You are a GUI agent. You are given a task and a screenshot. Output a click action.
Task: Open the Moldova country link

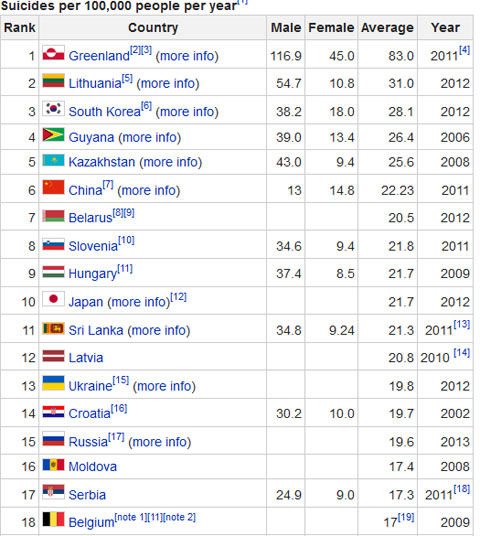(x=93, y=467)
